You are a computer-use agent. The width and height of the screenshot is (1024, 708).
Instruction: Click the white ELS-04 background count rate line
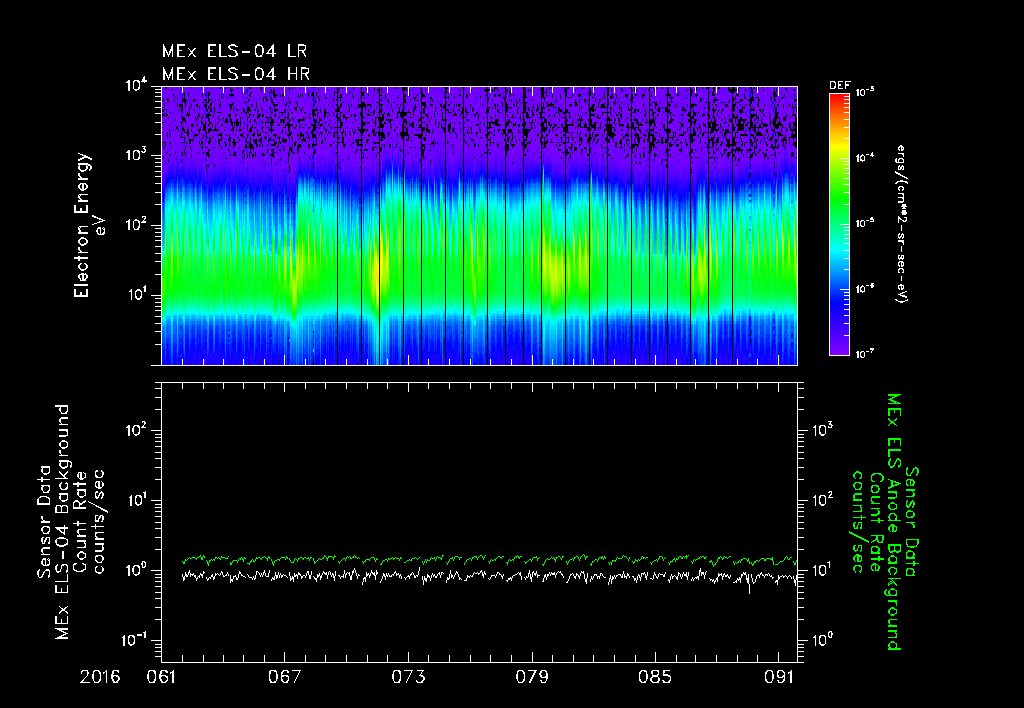(489, 577)
